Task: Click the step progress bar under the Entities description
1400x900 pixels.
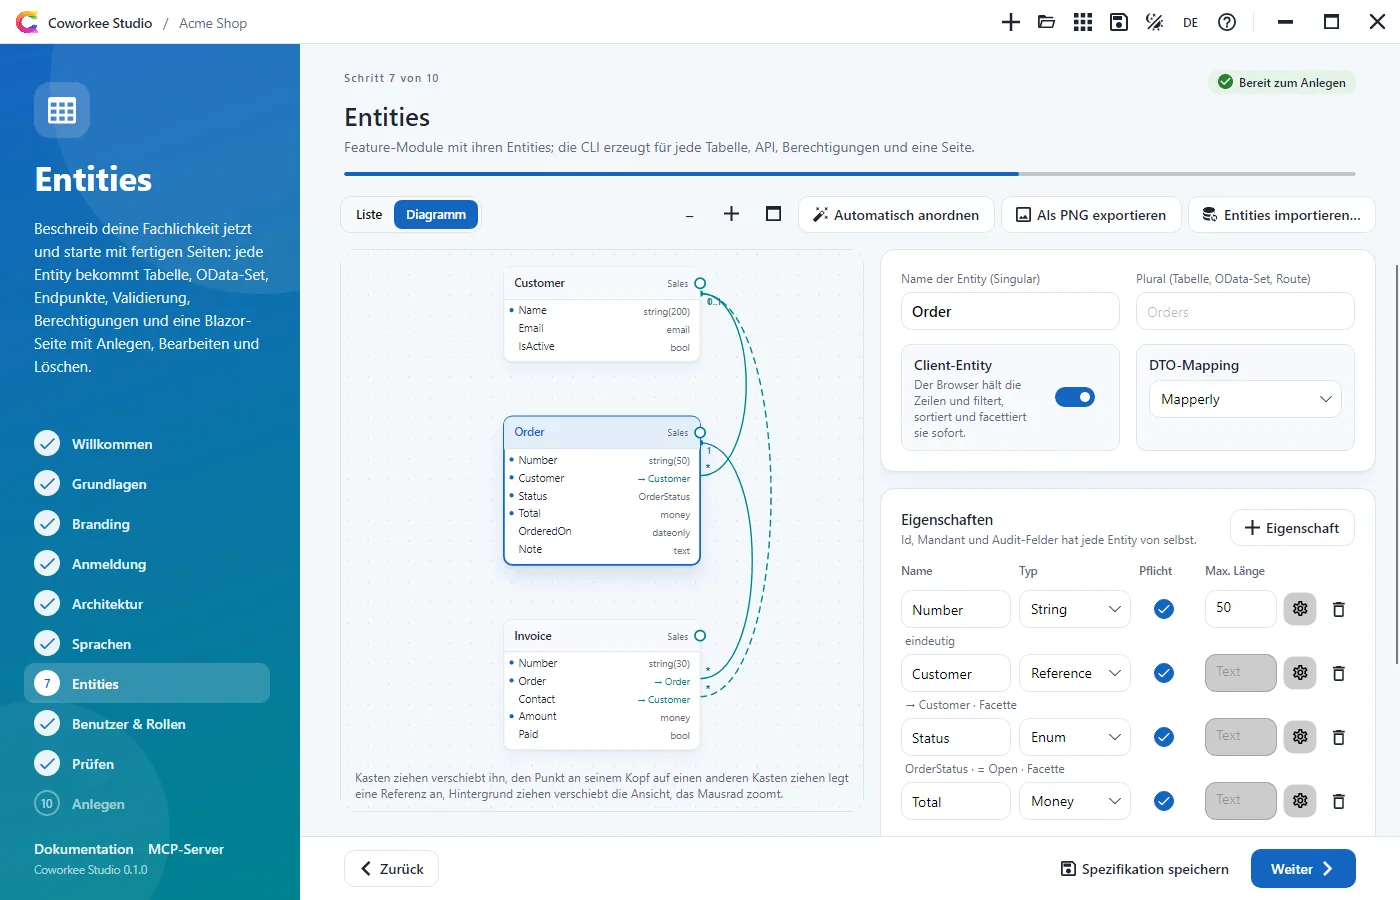Action: (850, 174)
